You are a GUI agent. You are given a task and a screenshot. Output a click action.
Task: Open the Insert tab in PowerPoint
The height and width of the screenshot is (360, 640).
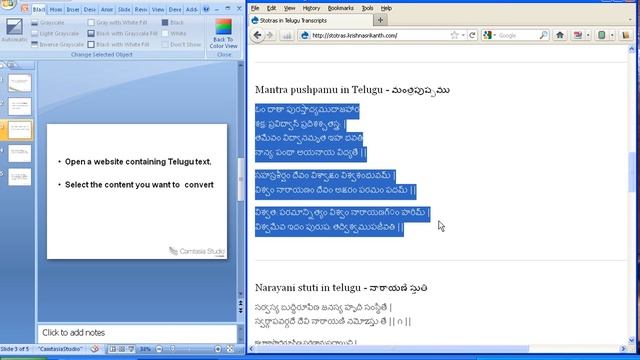point(73,9)
